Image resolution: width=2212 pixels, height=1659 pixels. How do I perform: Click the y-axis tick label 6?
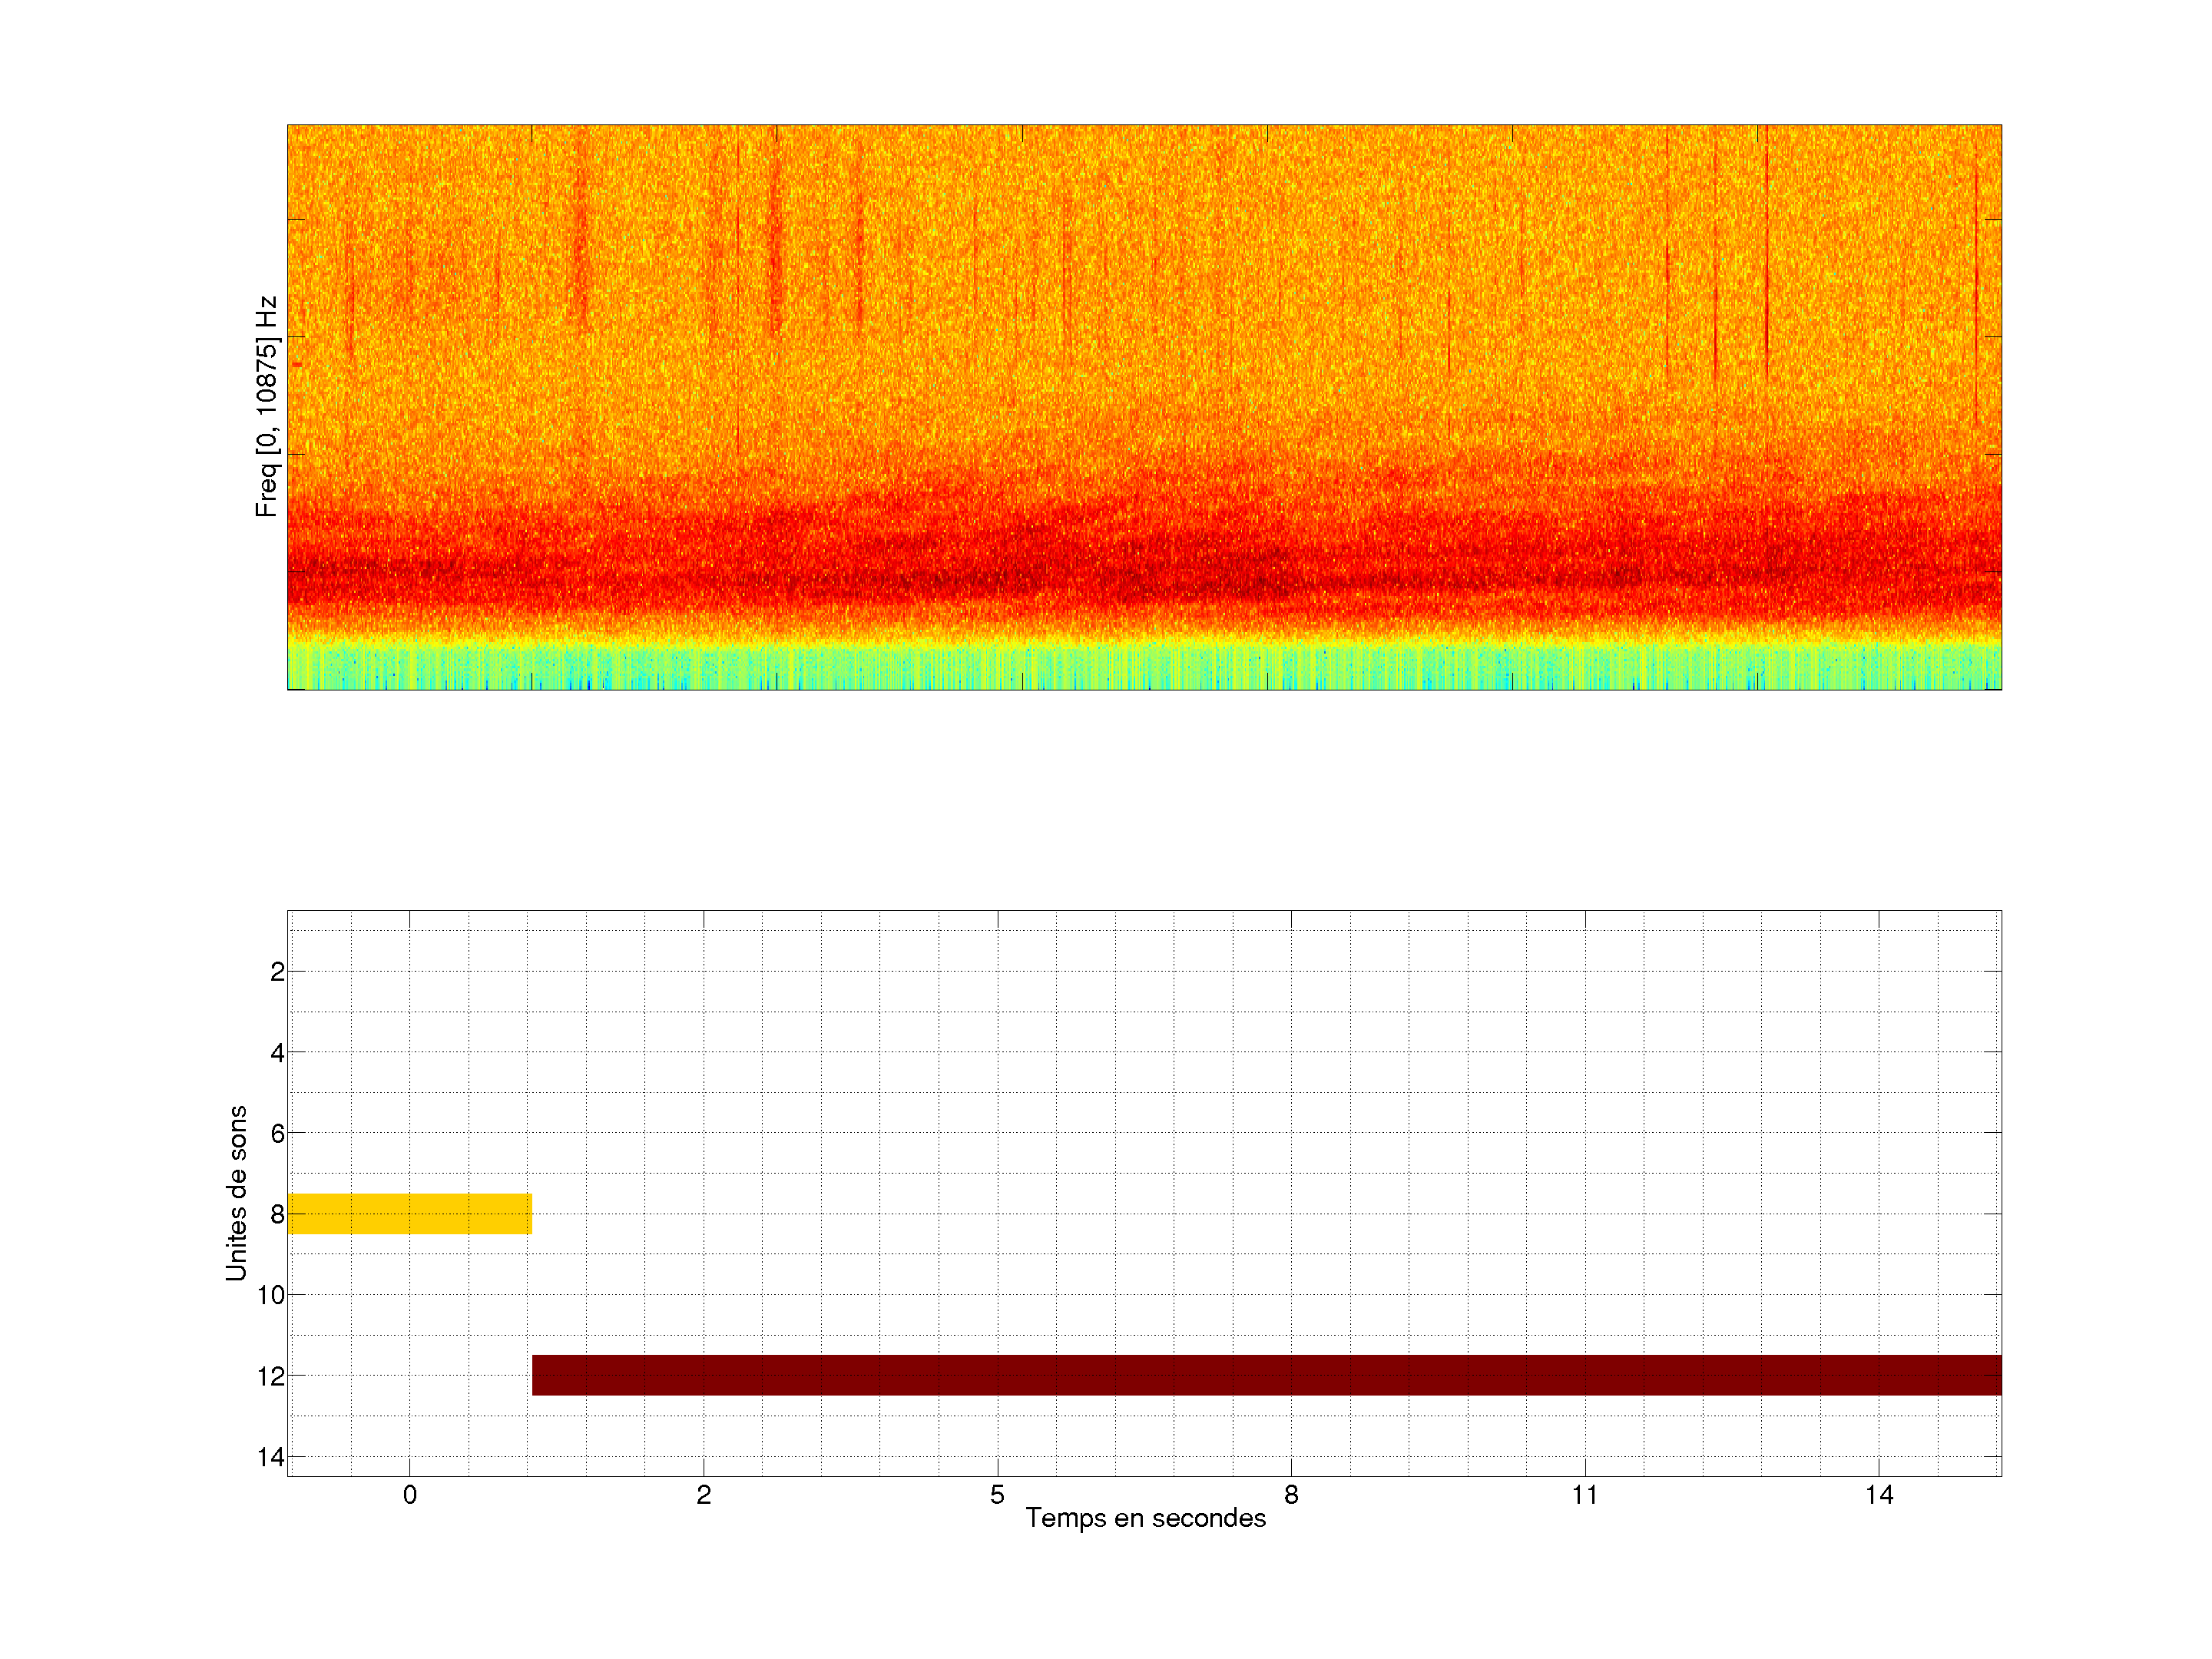pyautogui.click(x=277, y=1134)
